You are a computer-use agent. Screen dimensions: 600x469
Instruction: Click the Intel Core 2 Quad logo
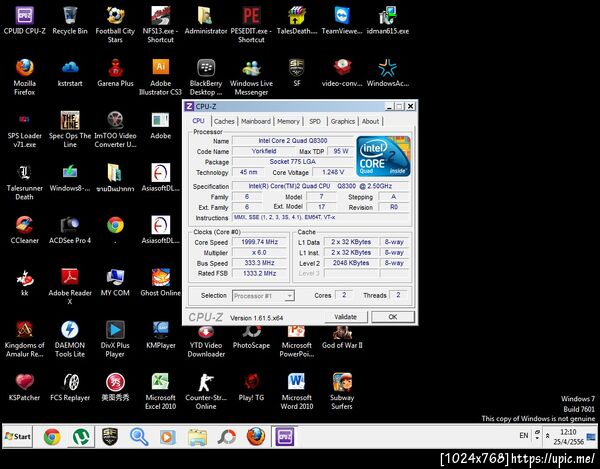(383, 156)
